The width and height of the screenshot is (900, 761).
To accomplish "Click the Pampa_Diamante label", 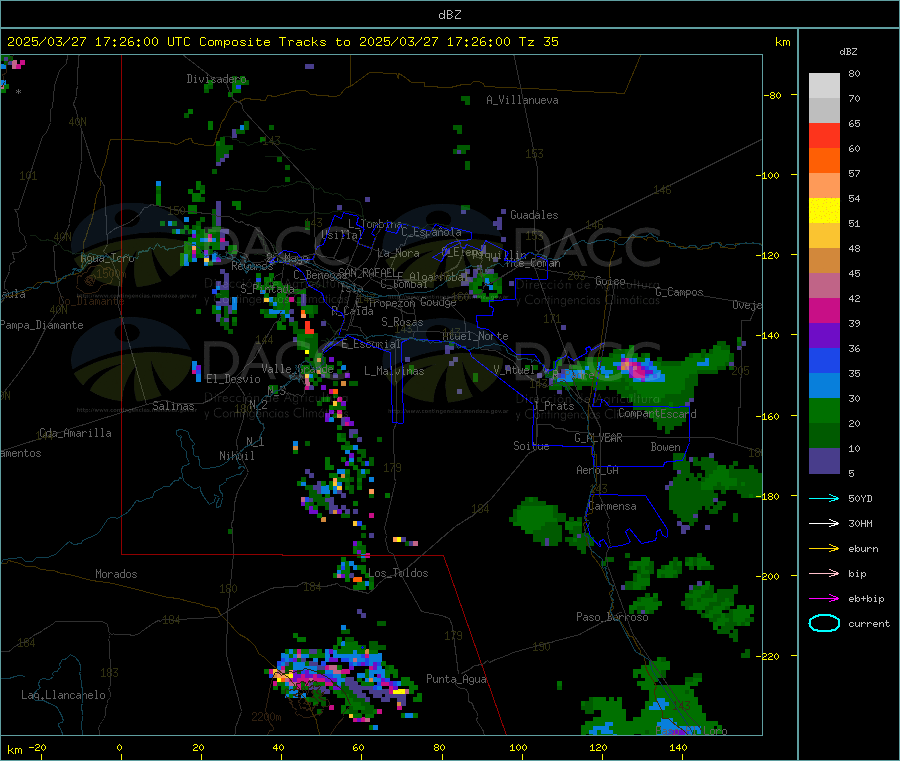I will (42, 325).
